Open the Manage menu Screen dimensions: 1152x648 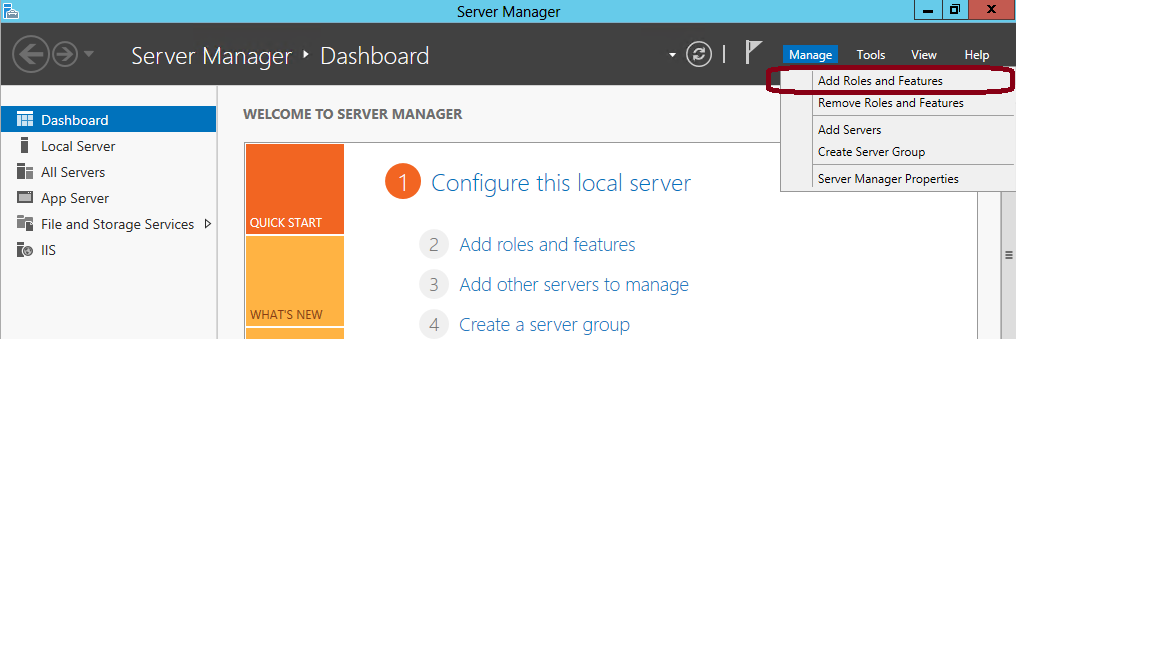(810, 54)
